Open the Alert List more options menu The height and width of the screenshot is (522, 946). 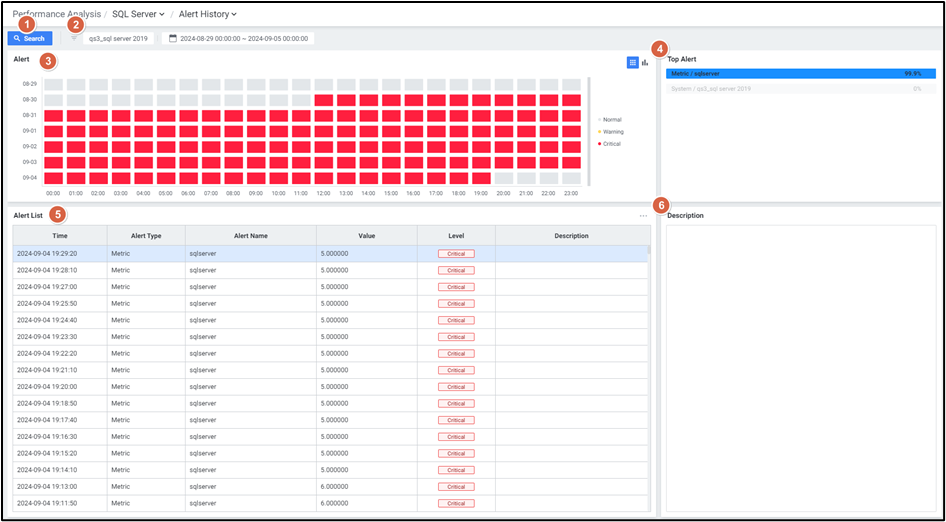pos(643,216)
